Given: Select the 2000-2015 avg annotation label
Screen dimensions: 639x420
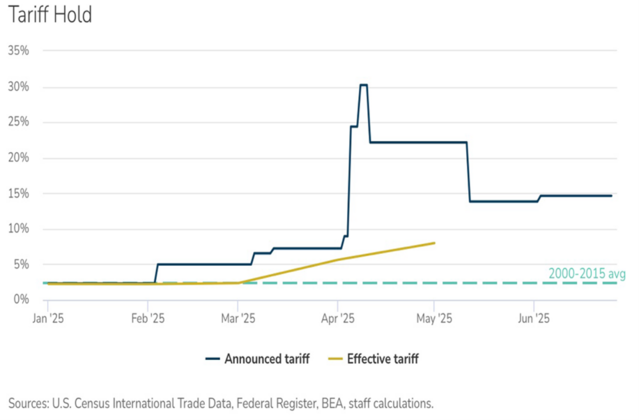Looking at the screenshot, I should point(588,273).
